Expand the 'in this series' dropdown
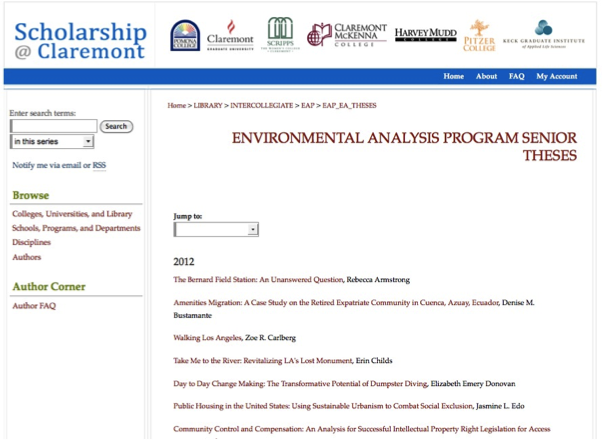 52,142
